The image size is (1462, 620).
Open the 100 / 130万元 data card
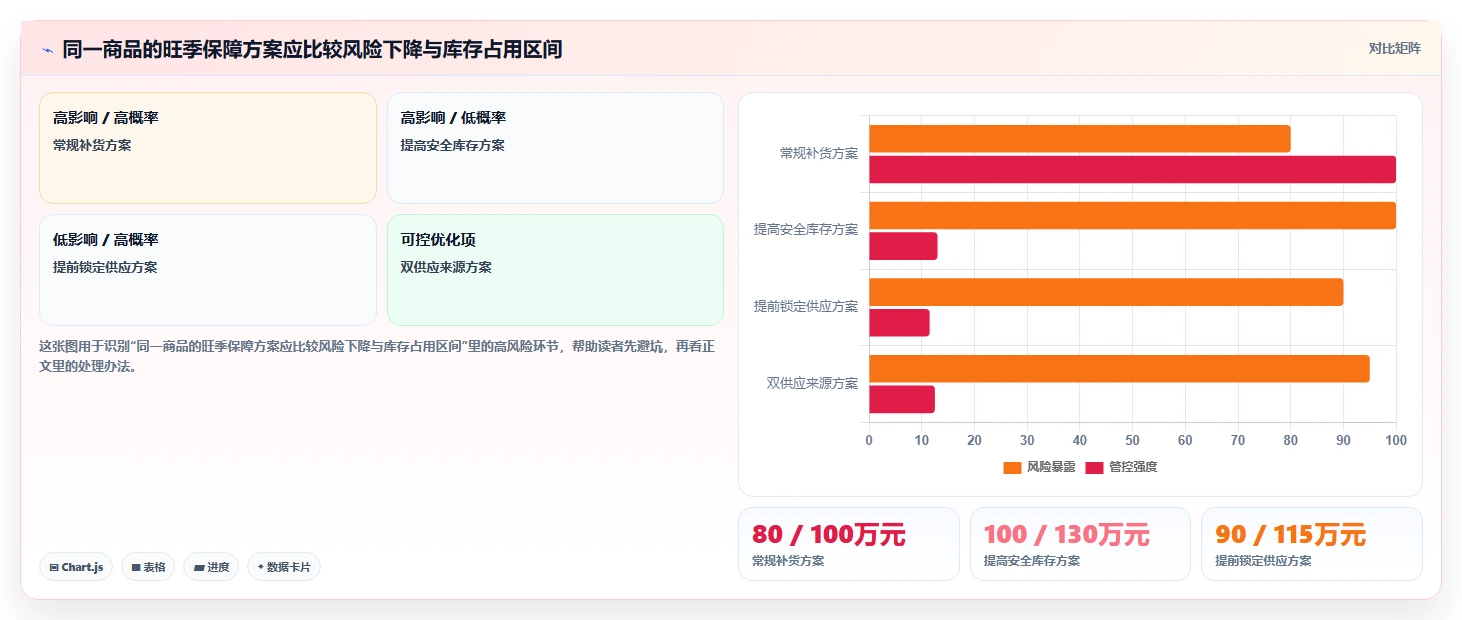coord(1080,544)
